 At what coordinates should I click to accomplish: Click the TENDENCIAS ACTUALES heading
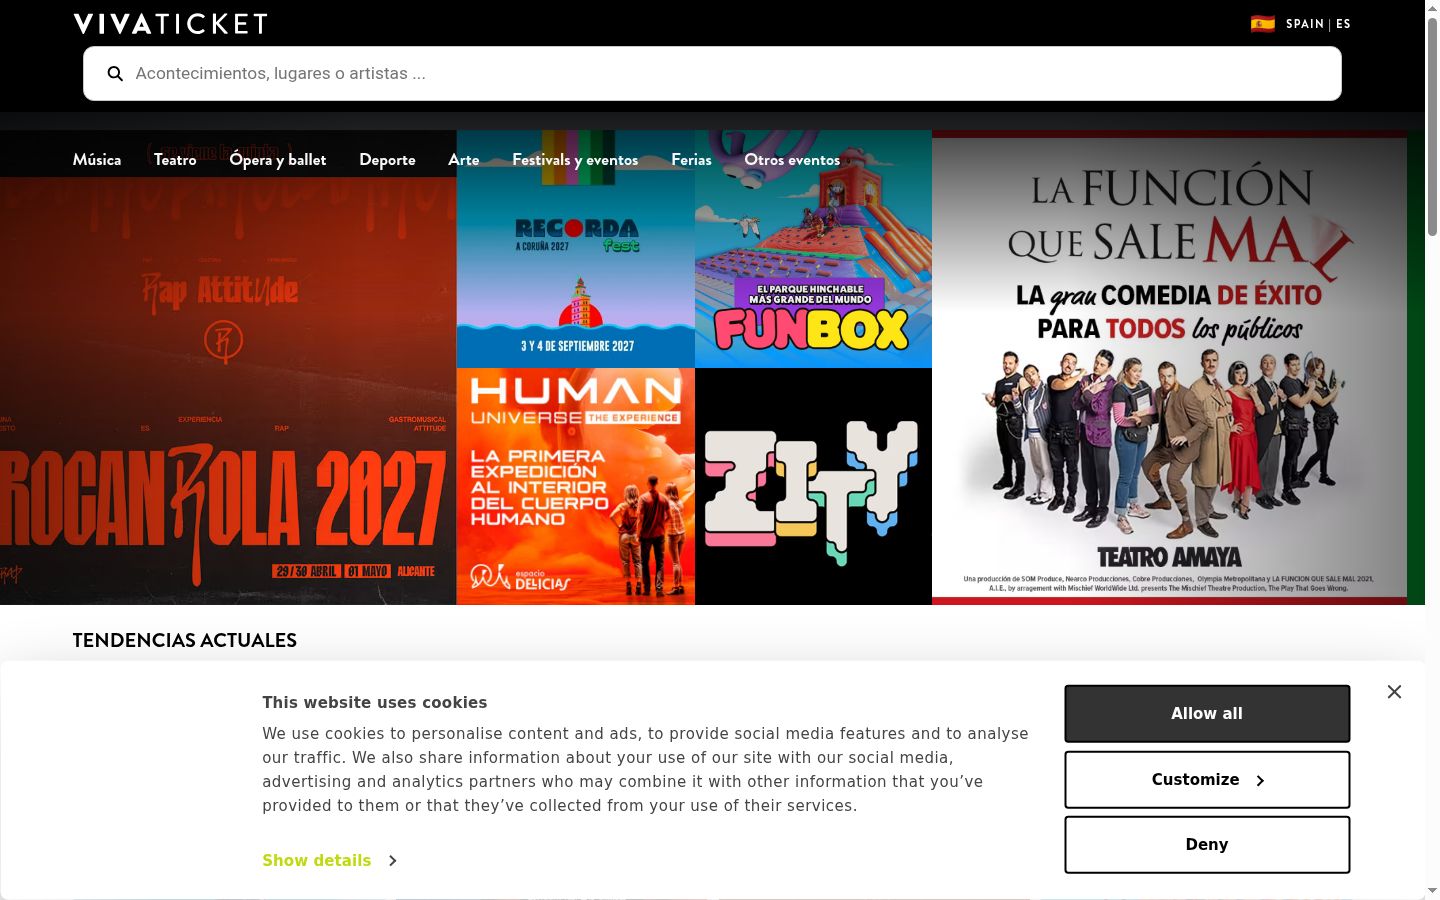click(x=185, y=640)
